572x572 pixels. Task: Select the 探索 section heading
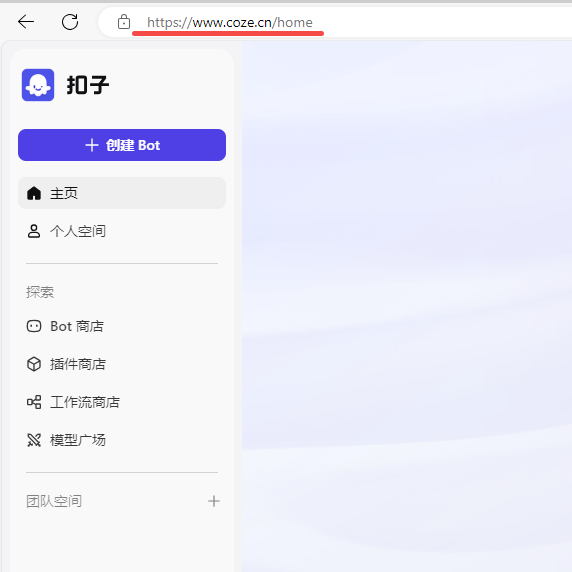click(x=40, y=292)
